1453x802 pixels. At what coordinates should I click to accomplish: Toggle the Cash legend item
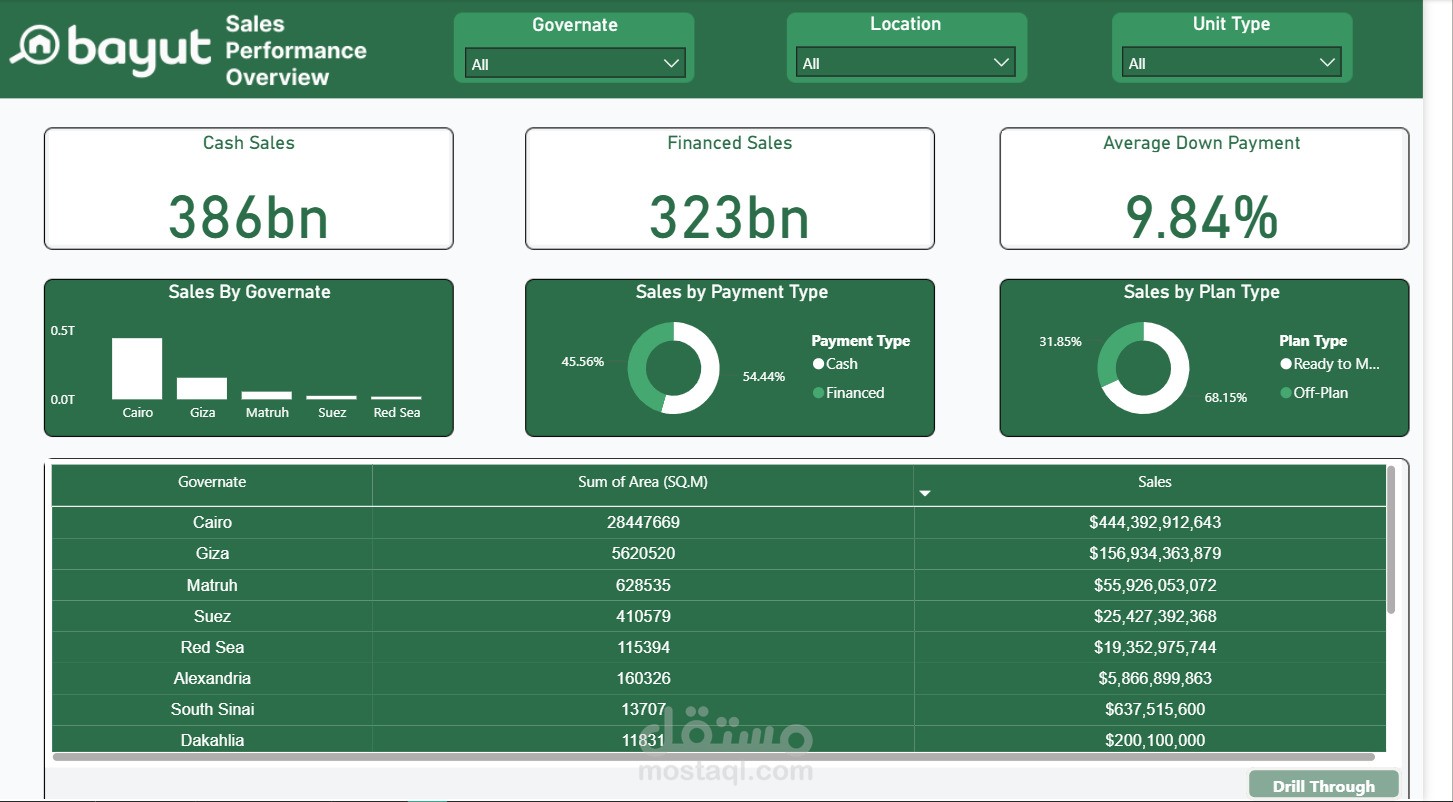838,364
